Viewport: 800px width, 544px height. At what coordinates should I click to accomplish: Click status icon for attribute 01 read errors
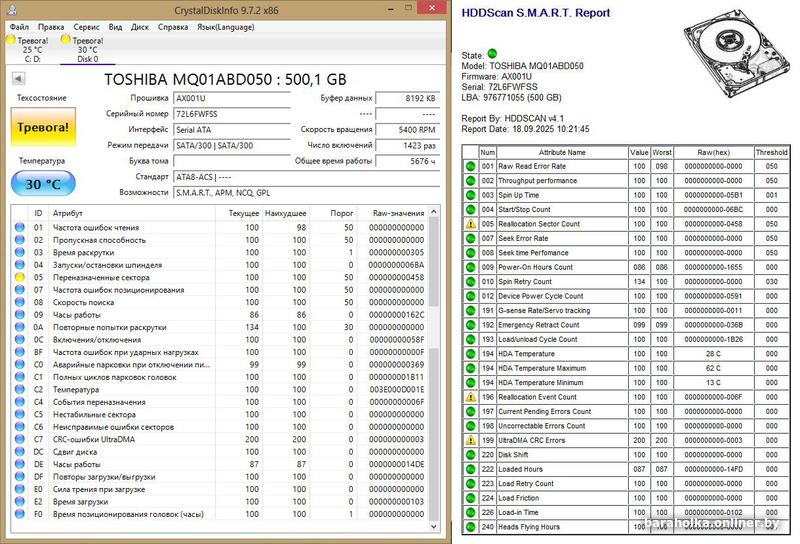click(x=20, y=227)
